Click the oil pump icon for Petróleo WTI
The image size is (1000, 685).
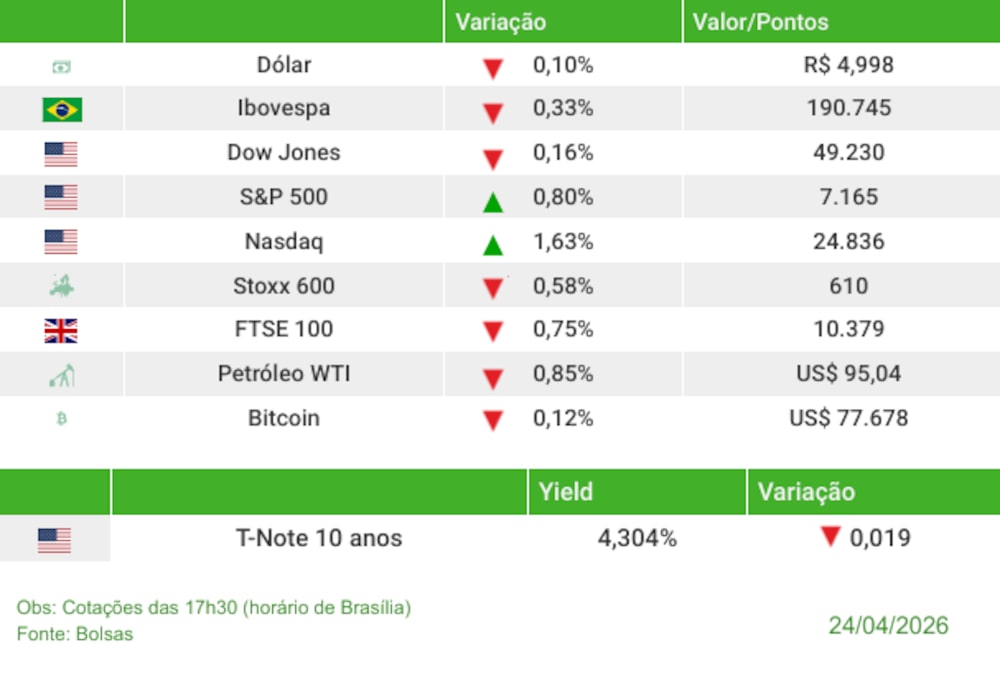[62, 376]
